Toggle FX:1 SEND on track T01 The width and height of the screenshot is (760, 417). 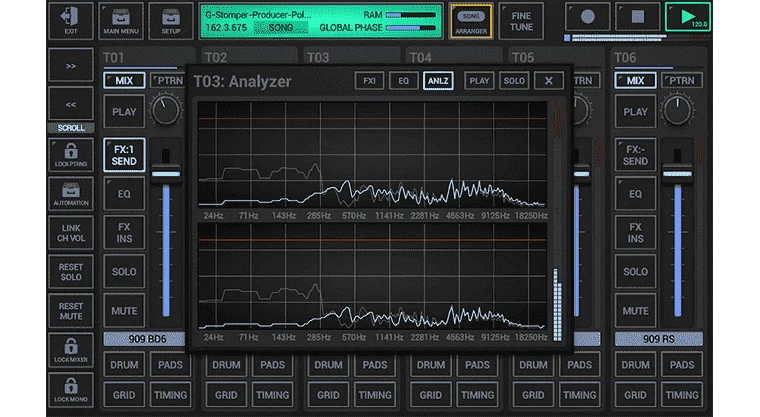(x=124, y=155)
